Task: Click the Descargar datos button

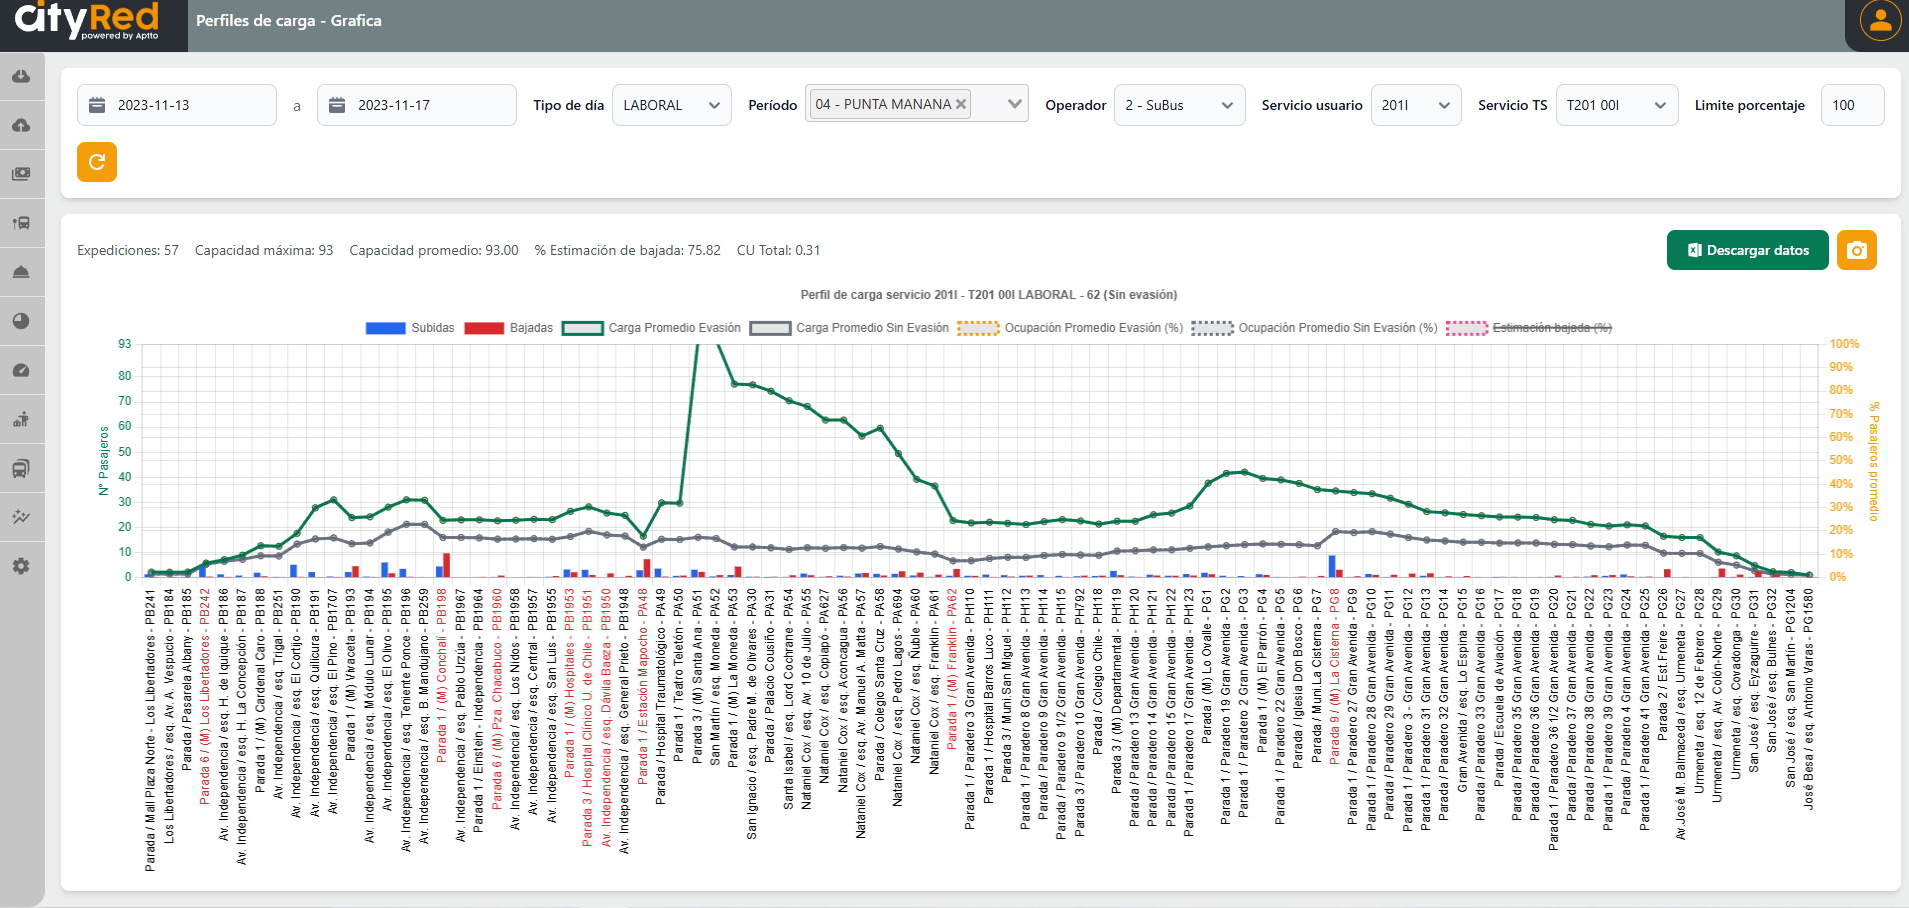Action: click(x=1747, y=250)
